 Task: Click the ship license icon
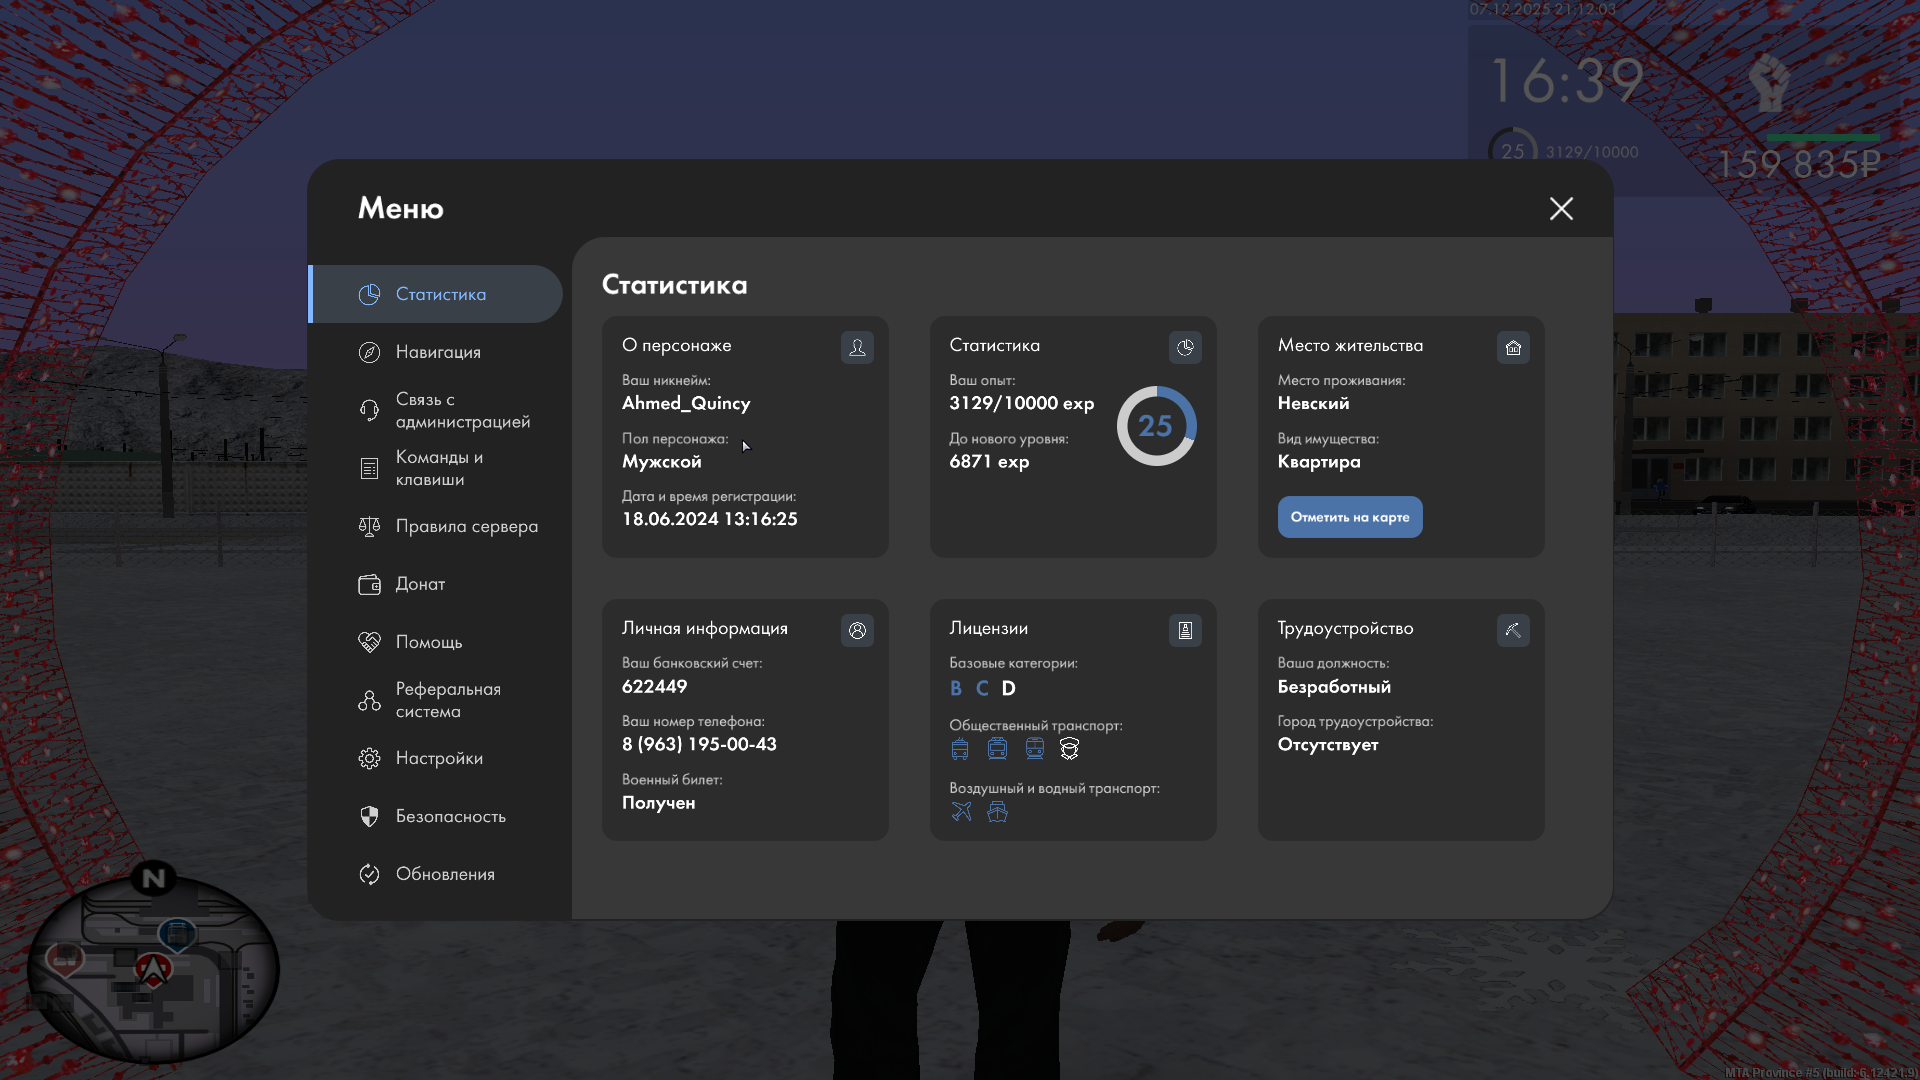tap(997, 811)
